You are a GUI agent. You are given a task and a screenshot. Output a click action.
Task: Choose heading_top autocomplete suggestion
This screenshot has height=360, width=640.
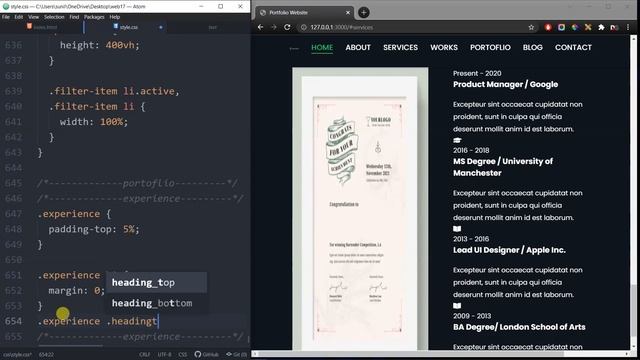coord(156,282)
